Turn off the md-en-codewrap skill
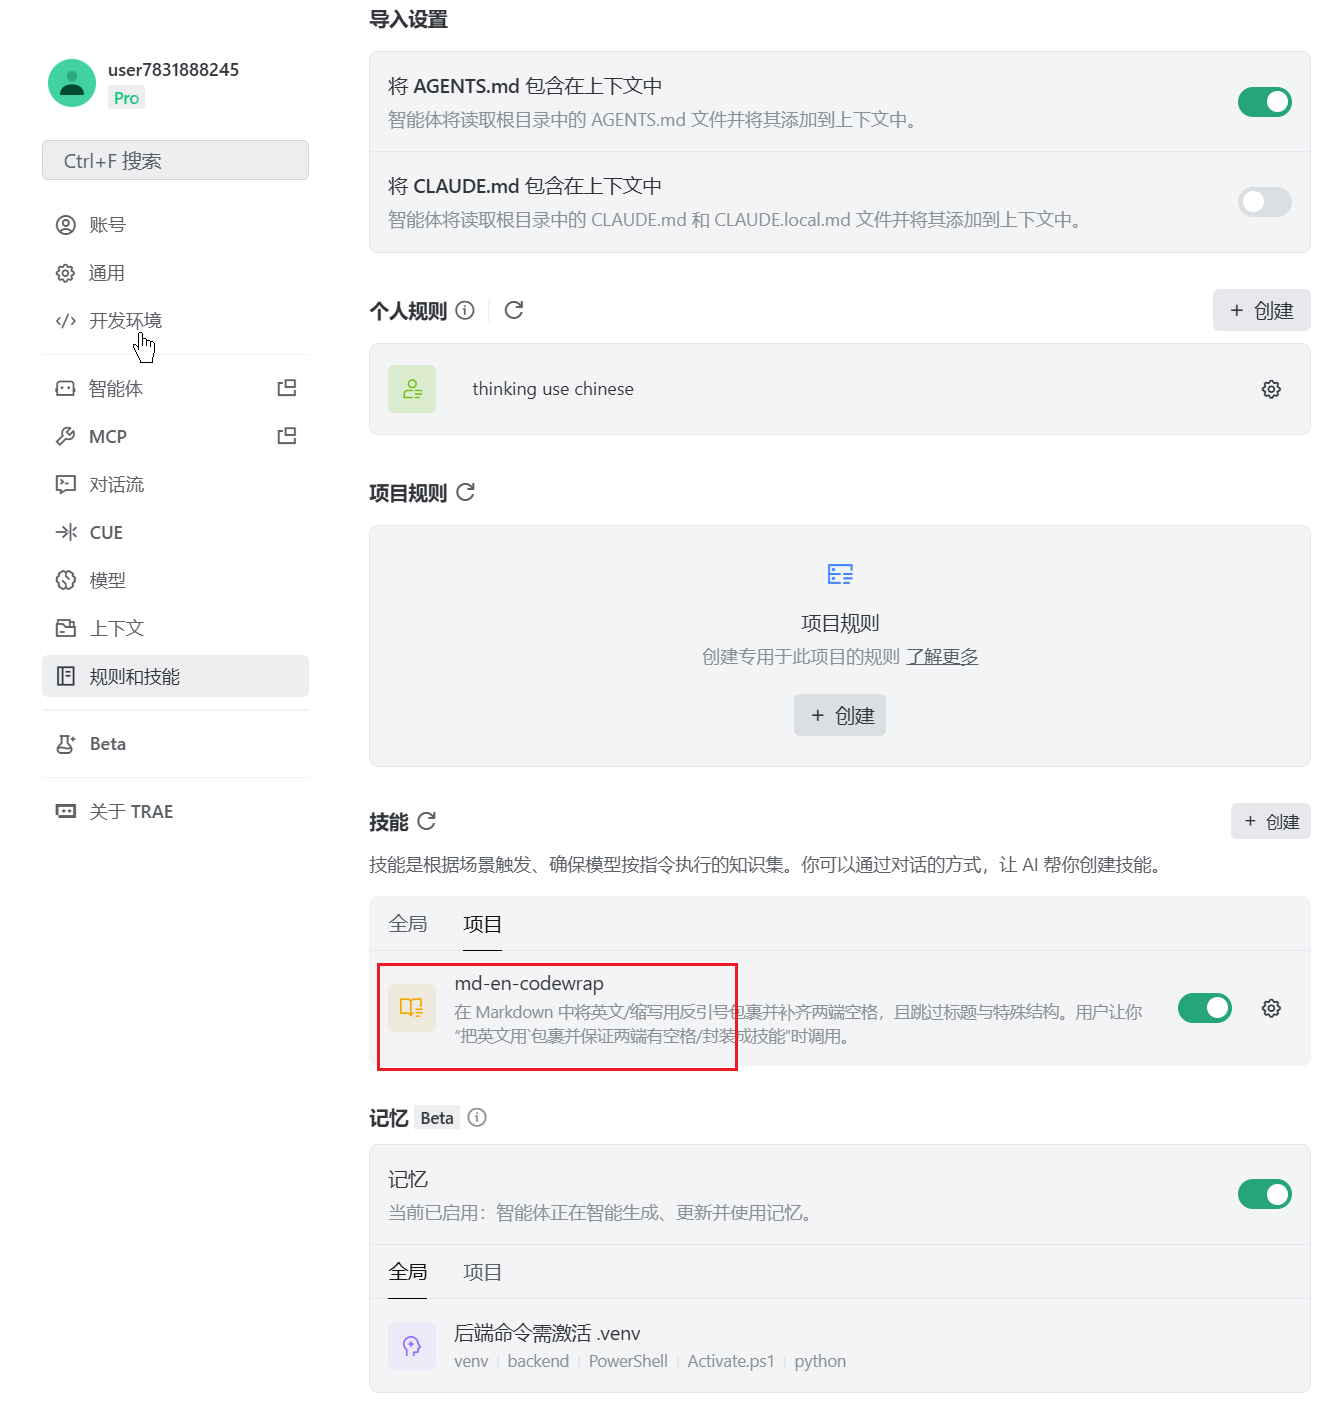Screen dimensions: 1341x1413 pos(1204,1008)
